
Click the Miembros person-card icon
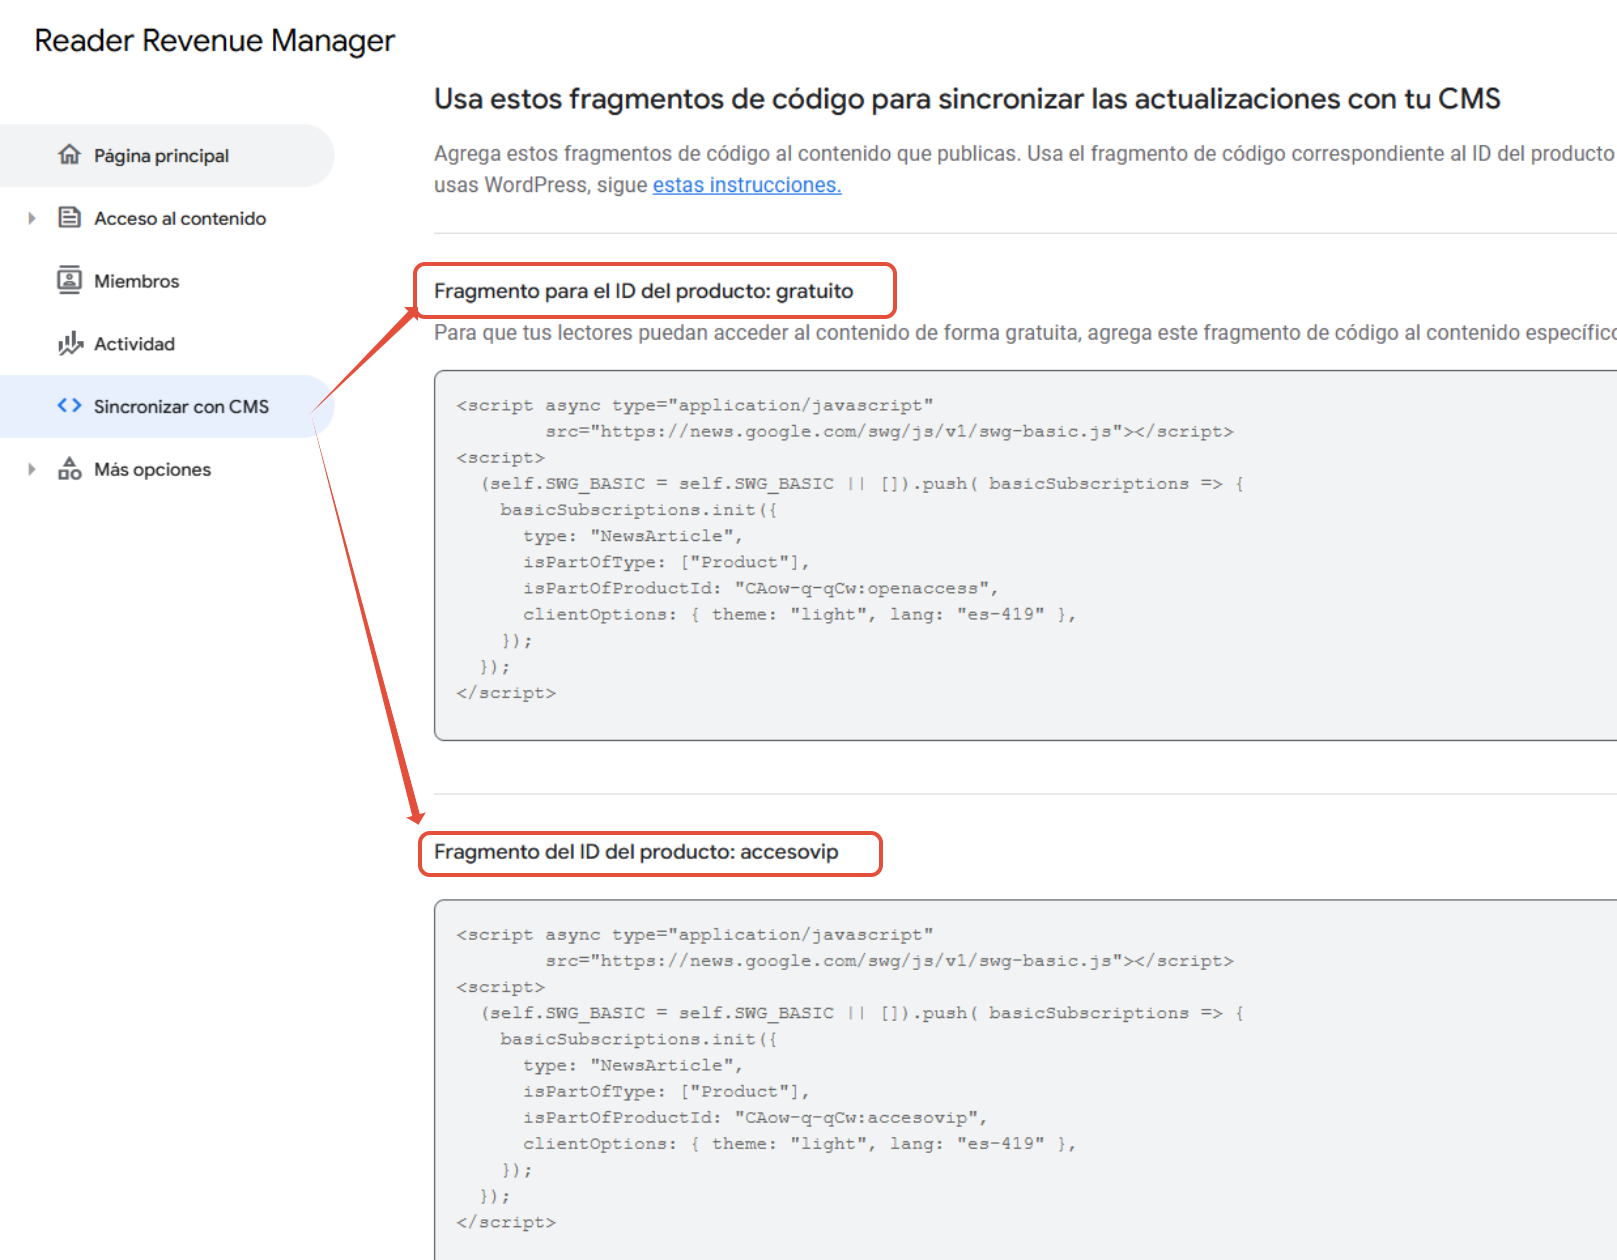[69, 280]
